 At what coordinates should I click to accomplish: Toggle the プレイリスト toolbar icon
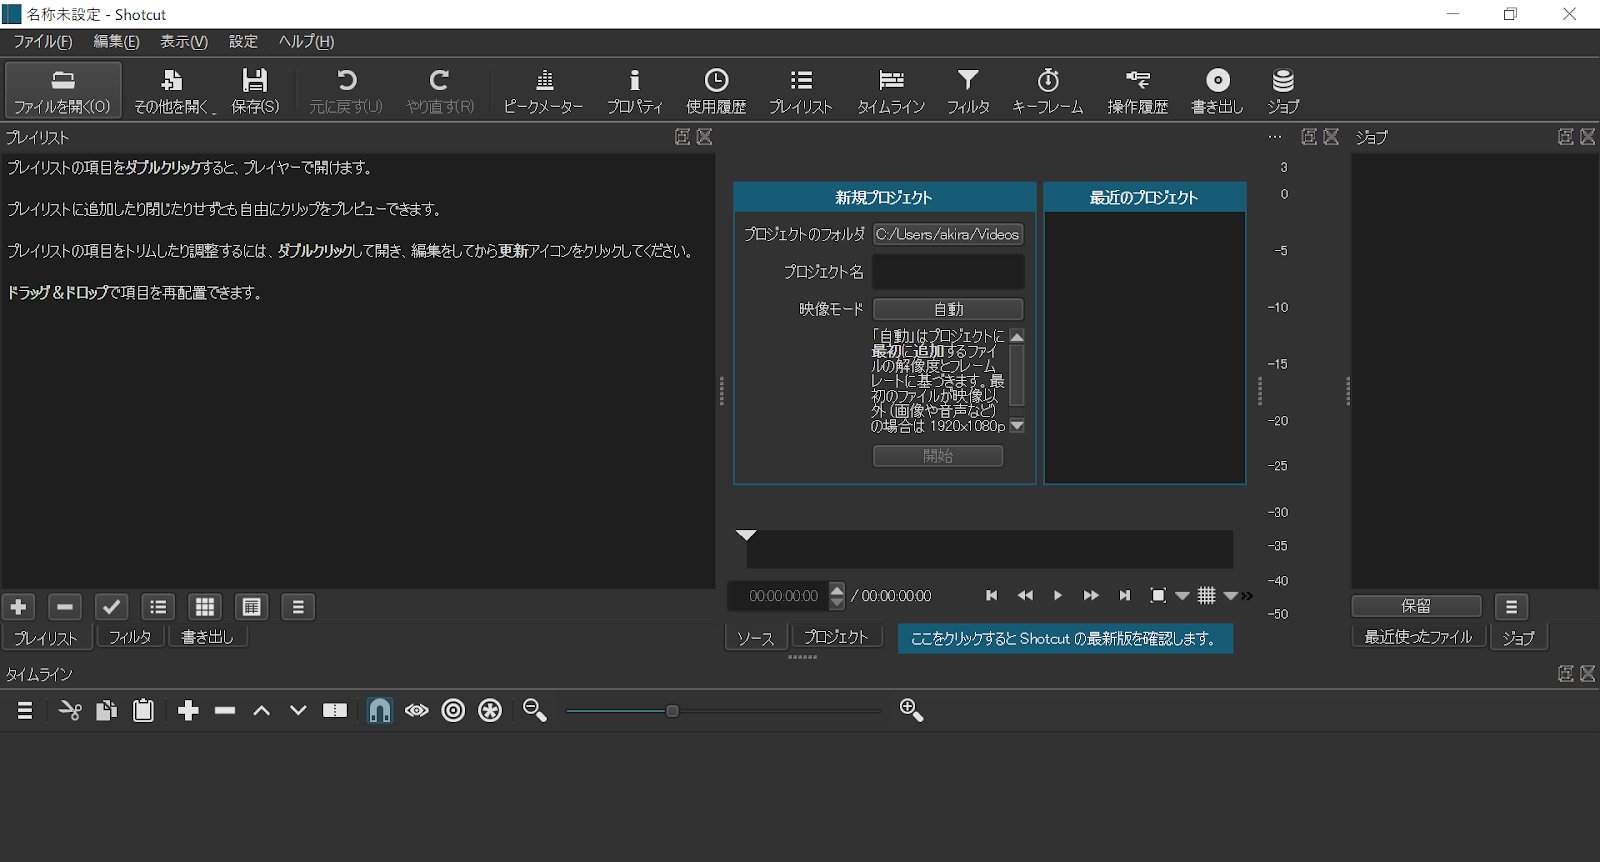point(801,90)
